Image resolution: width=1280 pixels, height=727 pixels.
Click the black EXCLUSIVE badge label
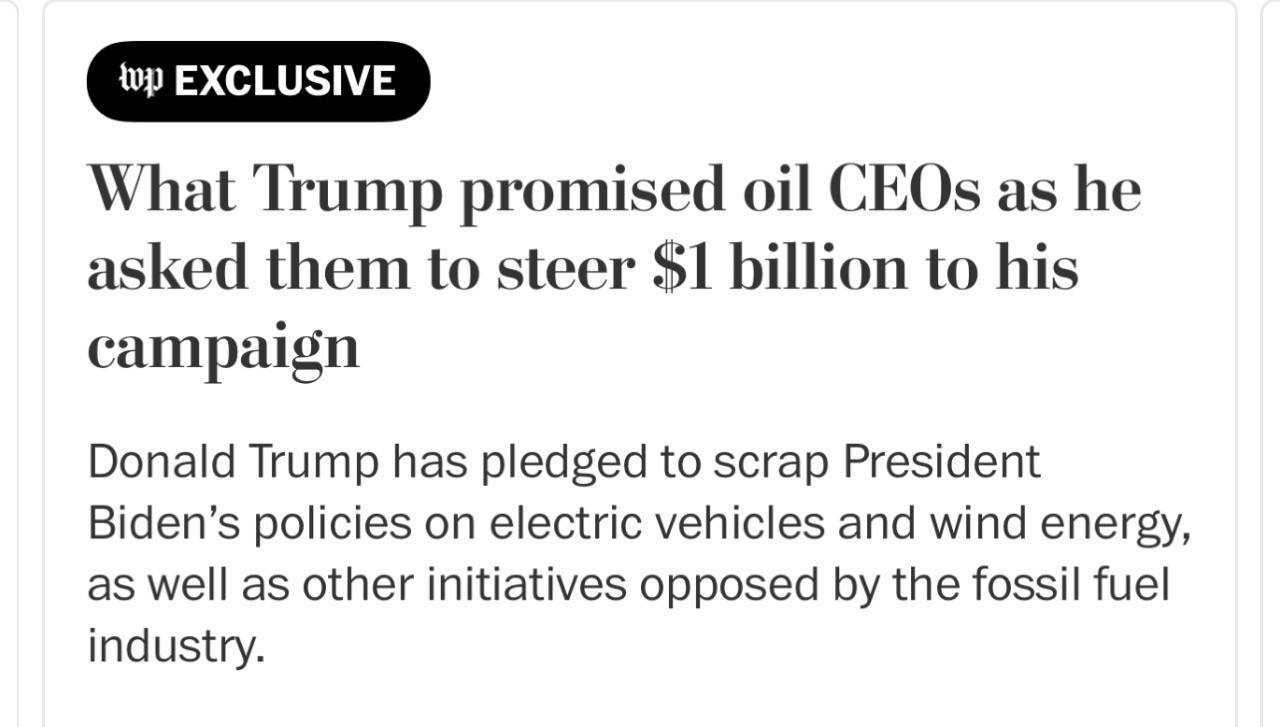click(x=258, y=81)
